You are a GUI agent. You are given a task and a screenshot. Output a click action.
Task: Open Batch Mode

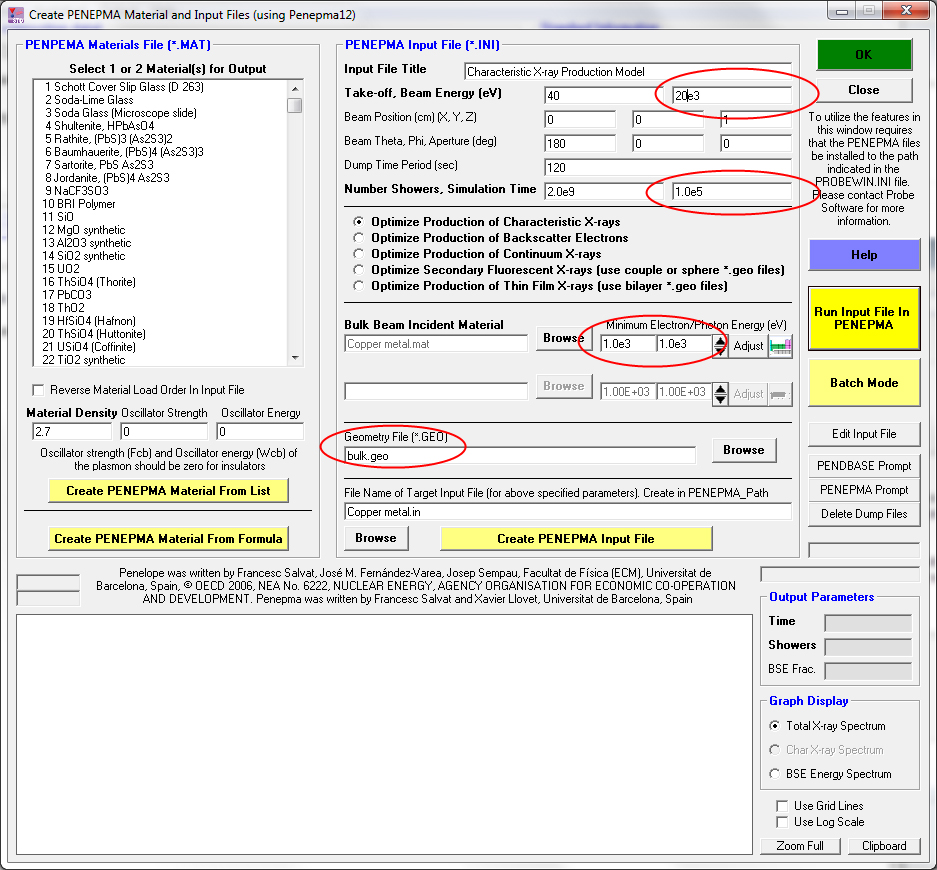(x=864, y=383)
